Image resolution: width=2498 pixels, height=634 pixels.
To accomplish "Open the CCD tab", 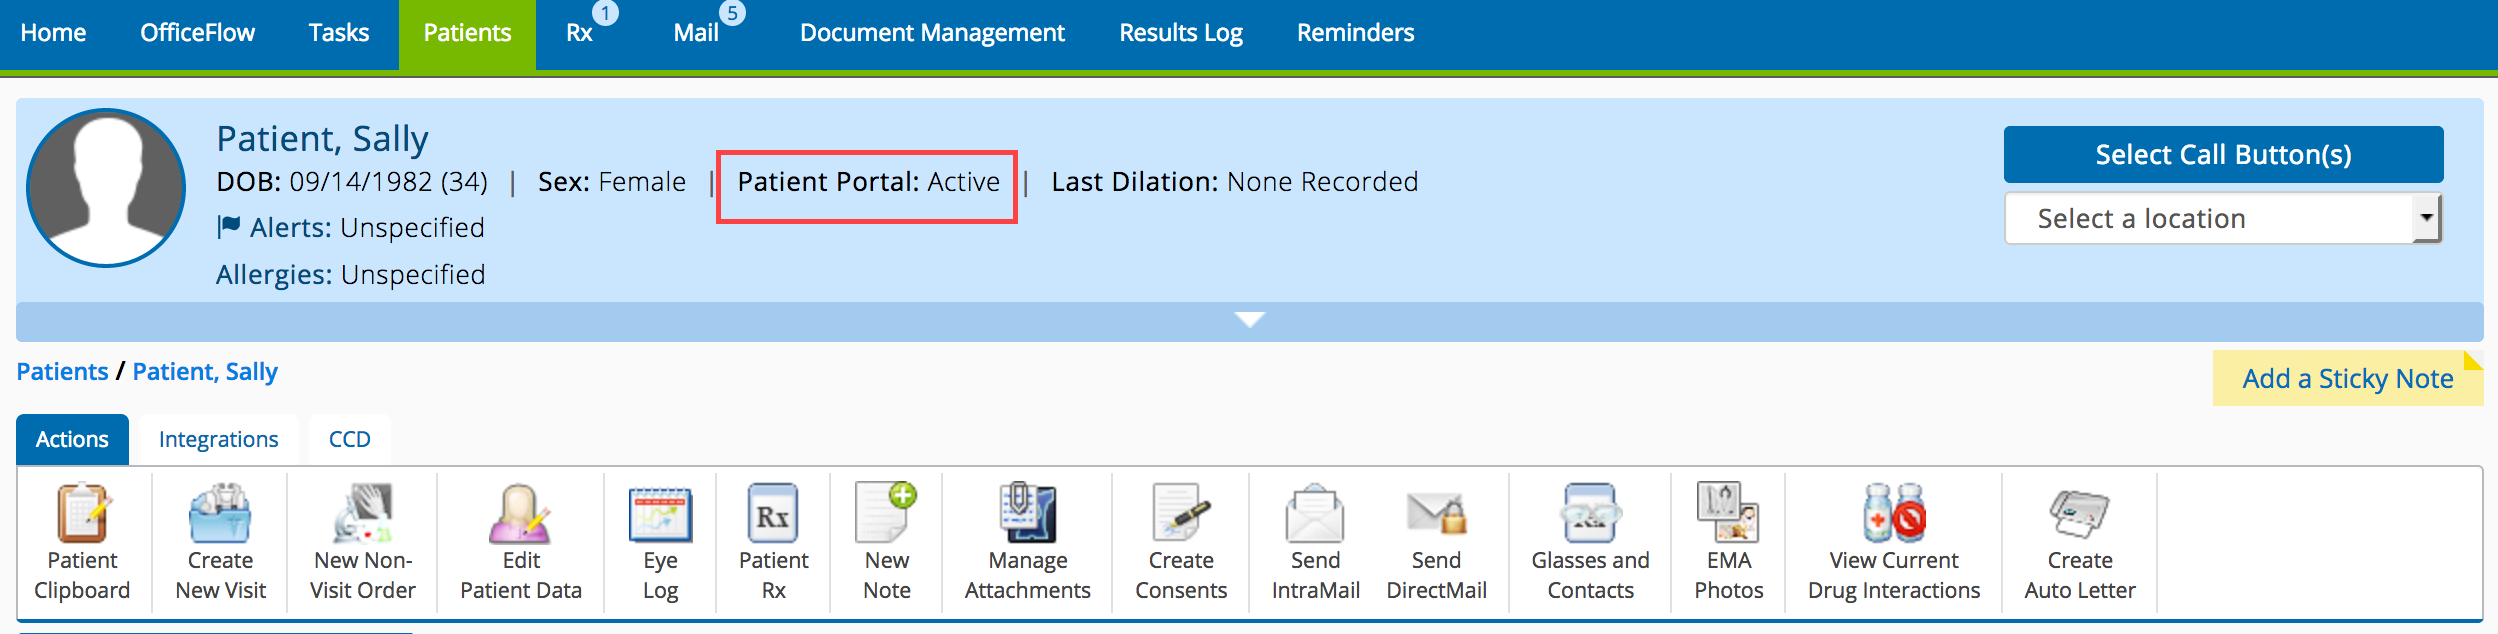I will coord(349,440).
